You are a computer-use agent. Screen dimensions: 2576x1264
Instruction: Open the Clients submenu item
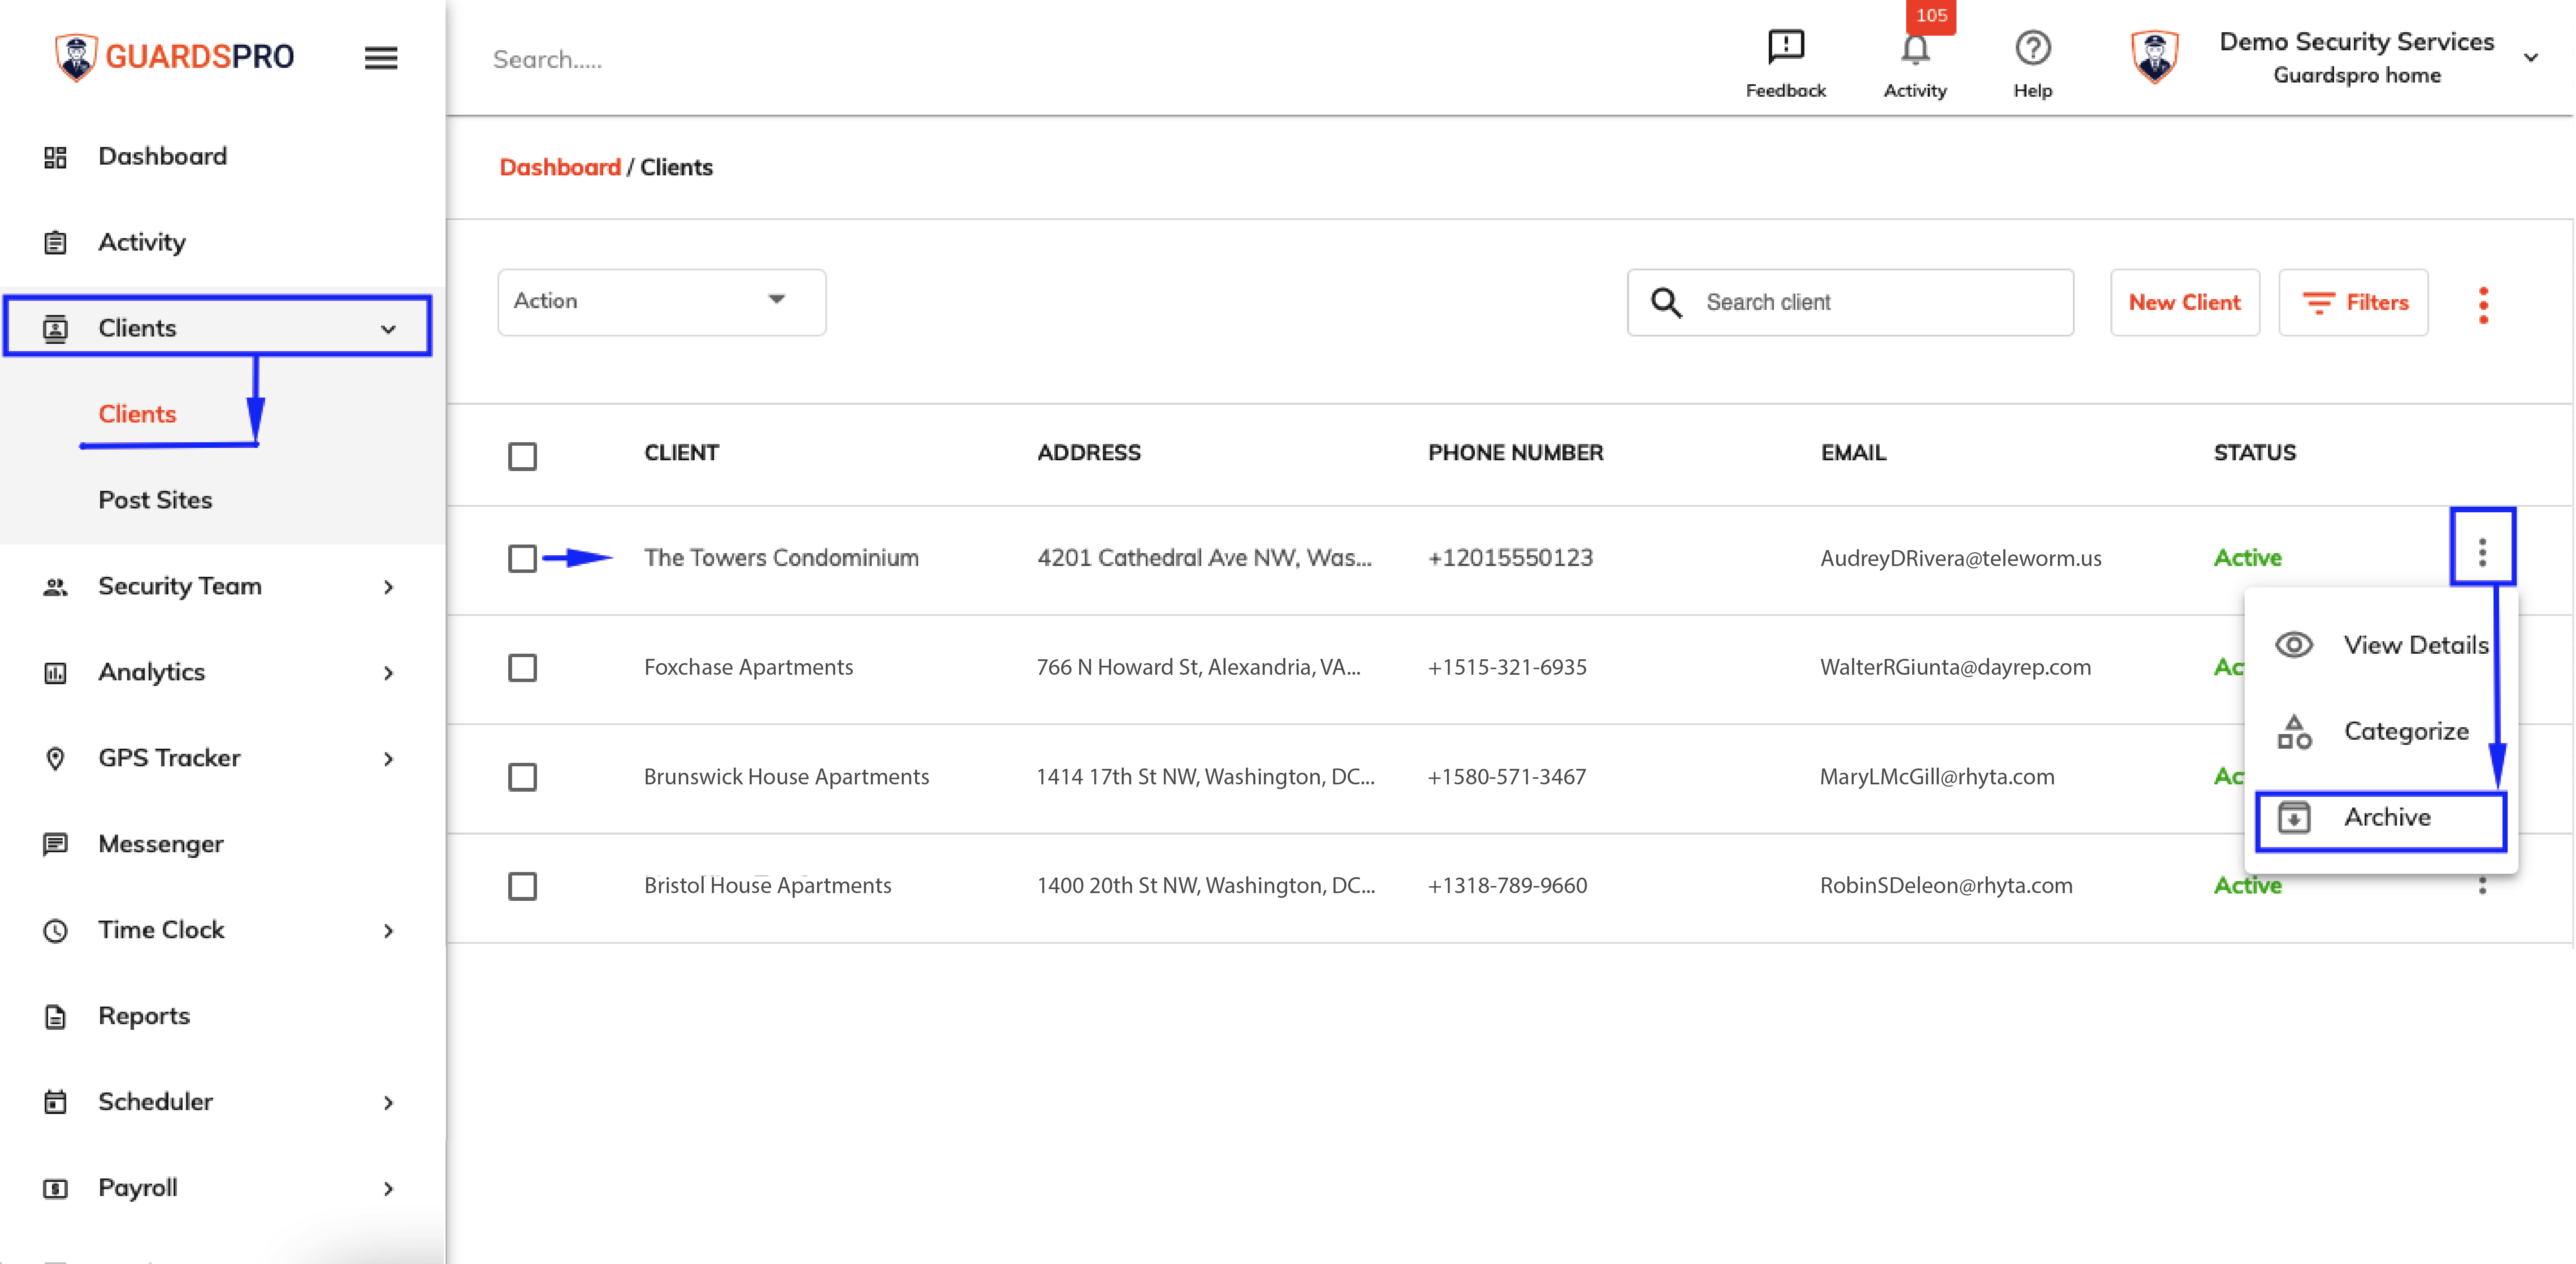tap(137, 414)
